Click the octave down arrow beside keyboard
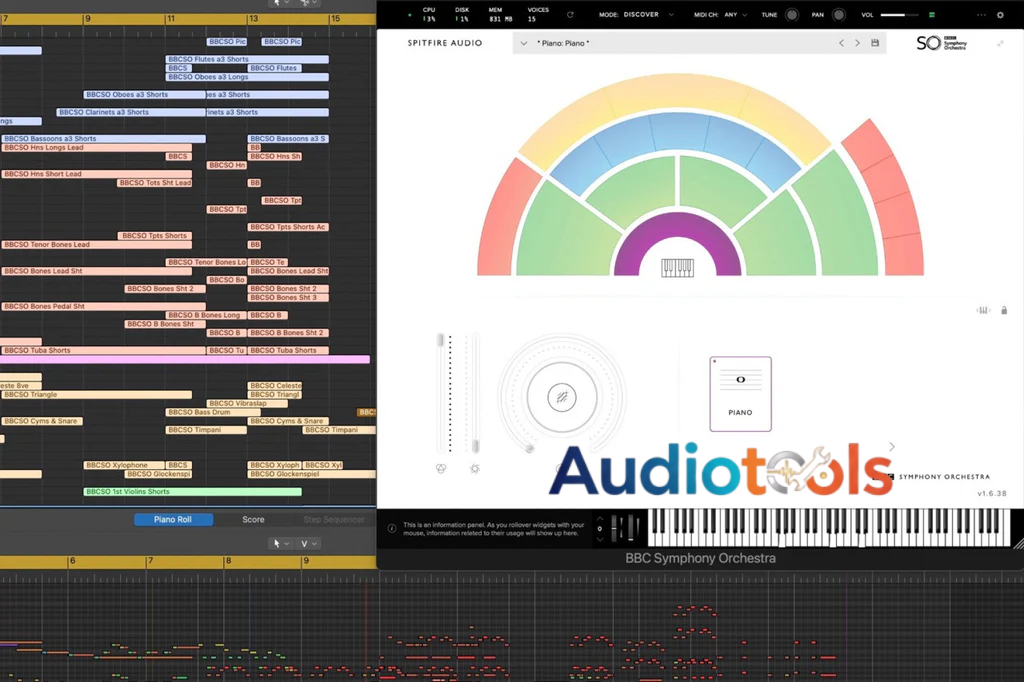The image size is (1024, 682). [x=600, y=540]
